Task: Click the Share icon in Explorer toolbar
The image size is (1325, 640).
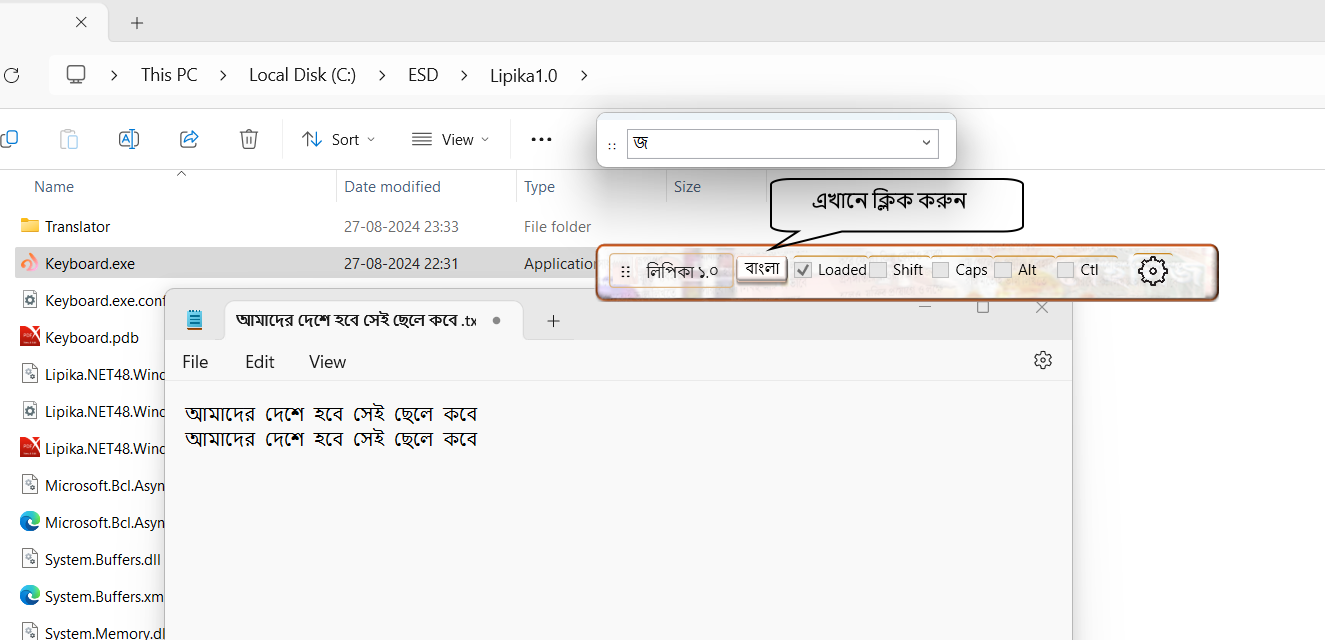Action: click(189, 139)
